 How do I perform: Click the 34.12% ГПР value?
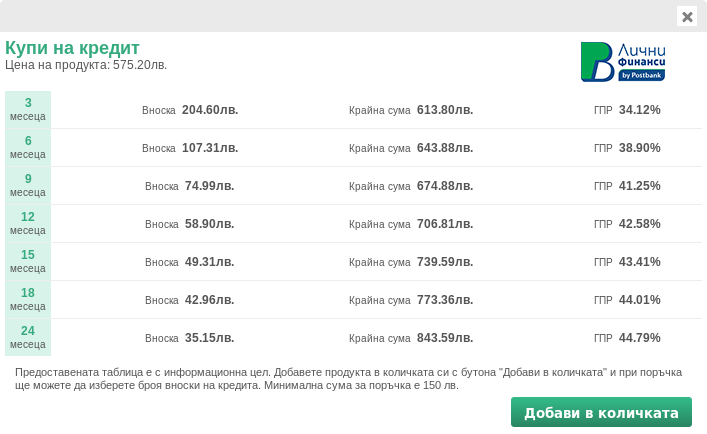(x=640, y=110)
